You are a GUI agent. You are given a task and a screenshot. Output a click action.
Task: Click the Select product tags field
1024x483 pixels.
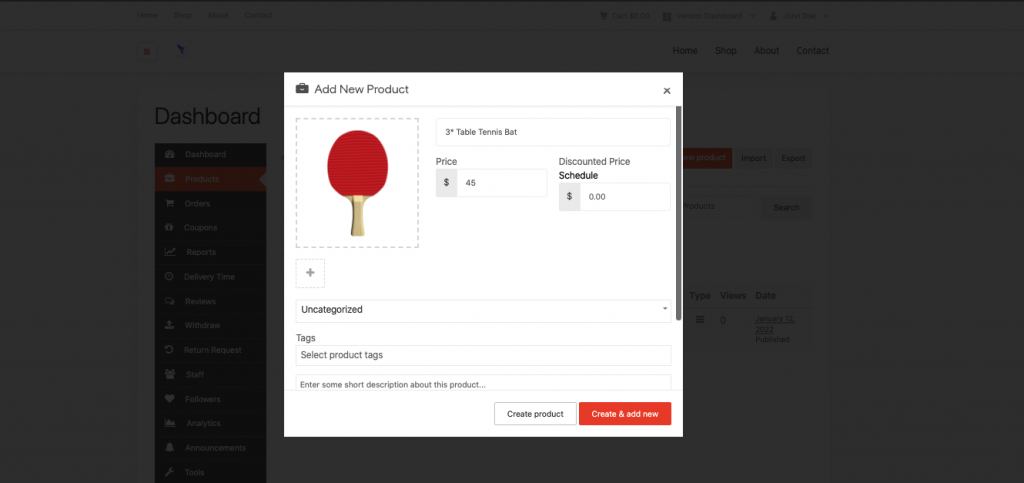483,355
